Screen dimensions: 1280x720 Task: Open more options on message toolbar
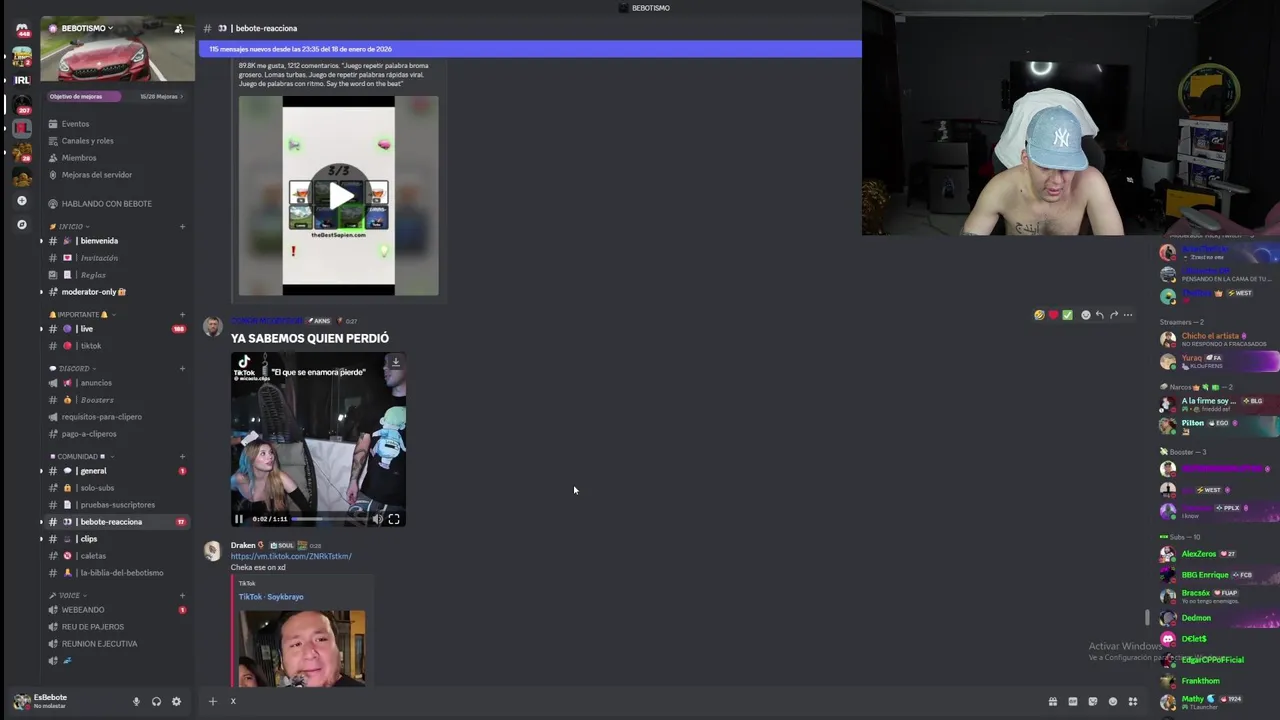tap(1128, 315)
